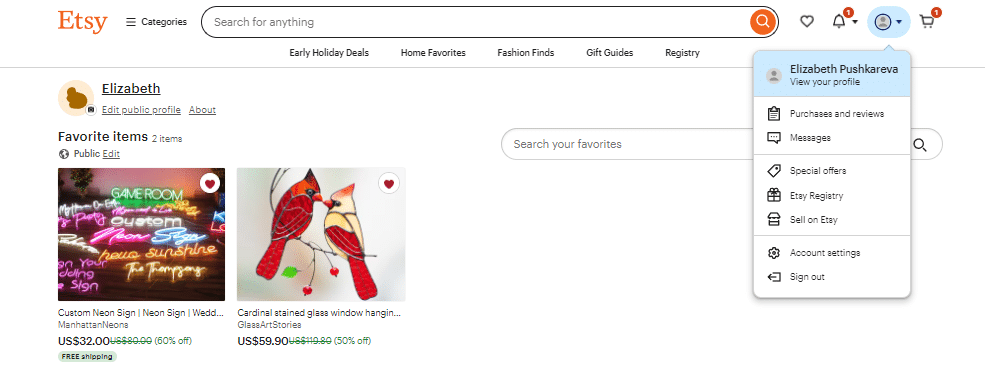
Task: Click the Edit link next to Public
Action: (x=111, y=154)
